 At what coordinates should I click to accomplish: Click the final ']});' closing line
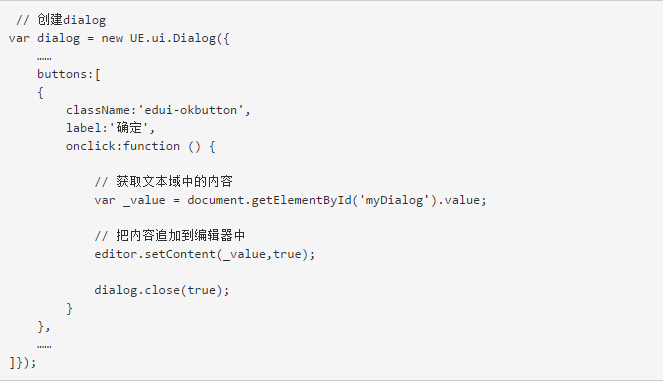coord(23,363)
